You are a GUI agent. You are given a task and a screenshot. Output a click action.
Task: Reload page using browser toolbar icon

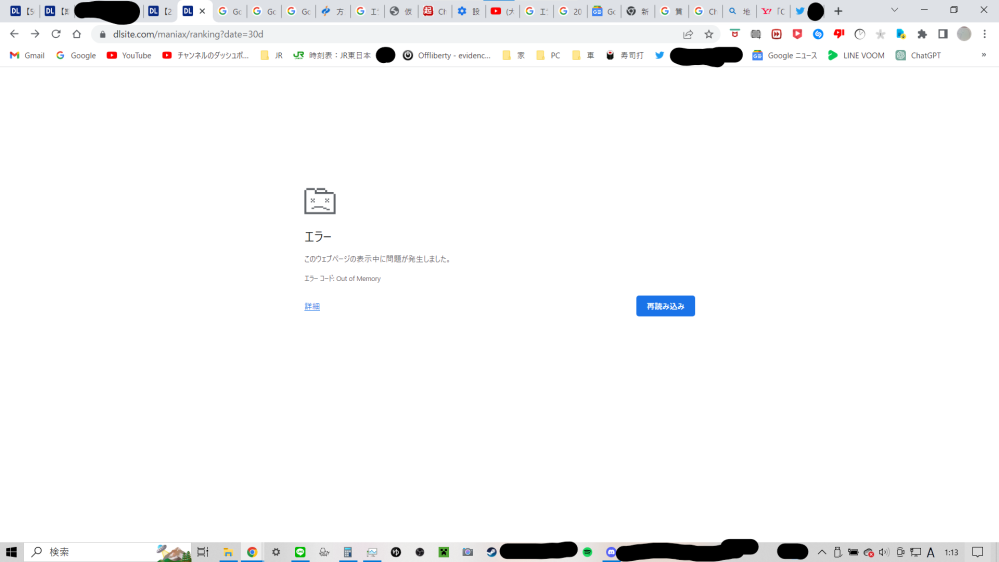[x=56, y=34]
